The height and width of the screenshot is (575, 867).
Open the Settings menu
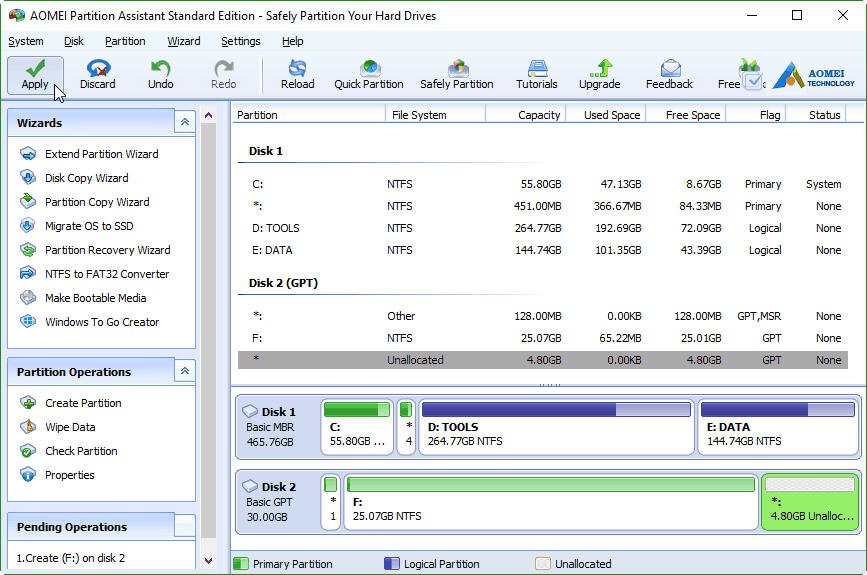point(241,41)
